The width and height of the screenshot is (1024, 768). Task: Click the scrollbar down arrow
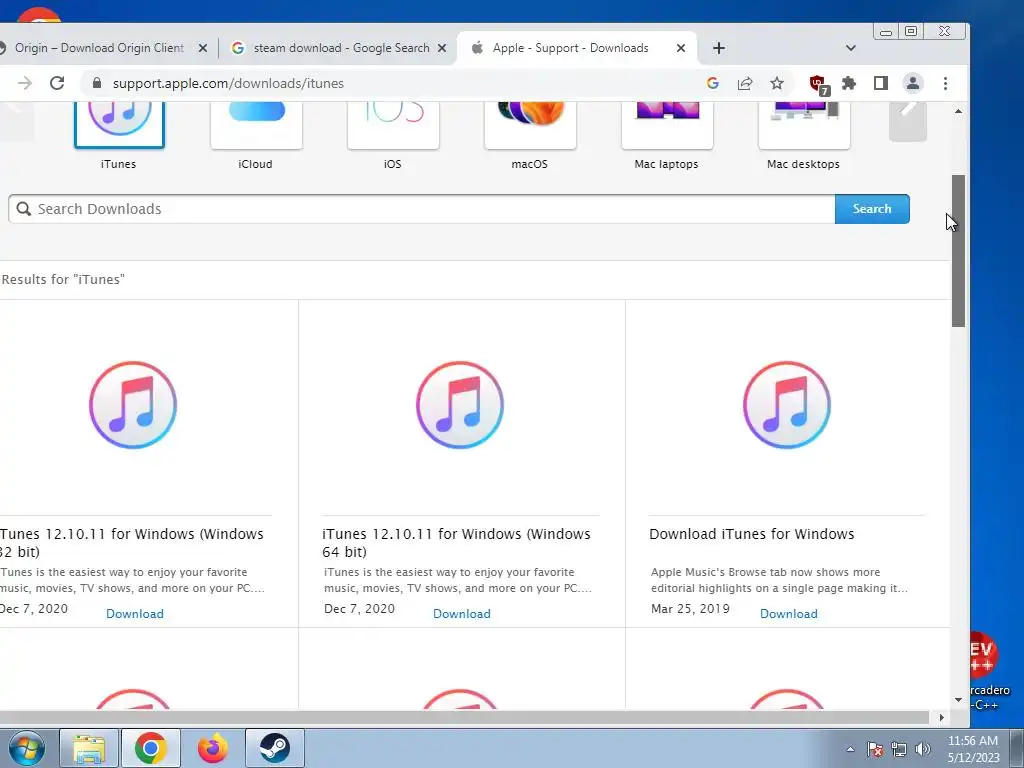958,699
